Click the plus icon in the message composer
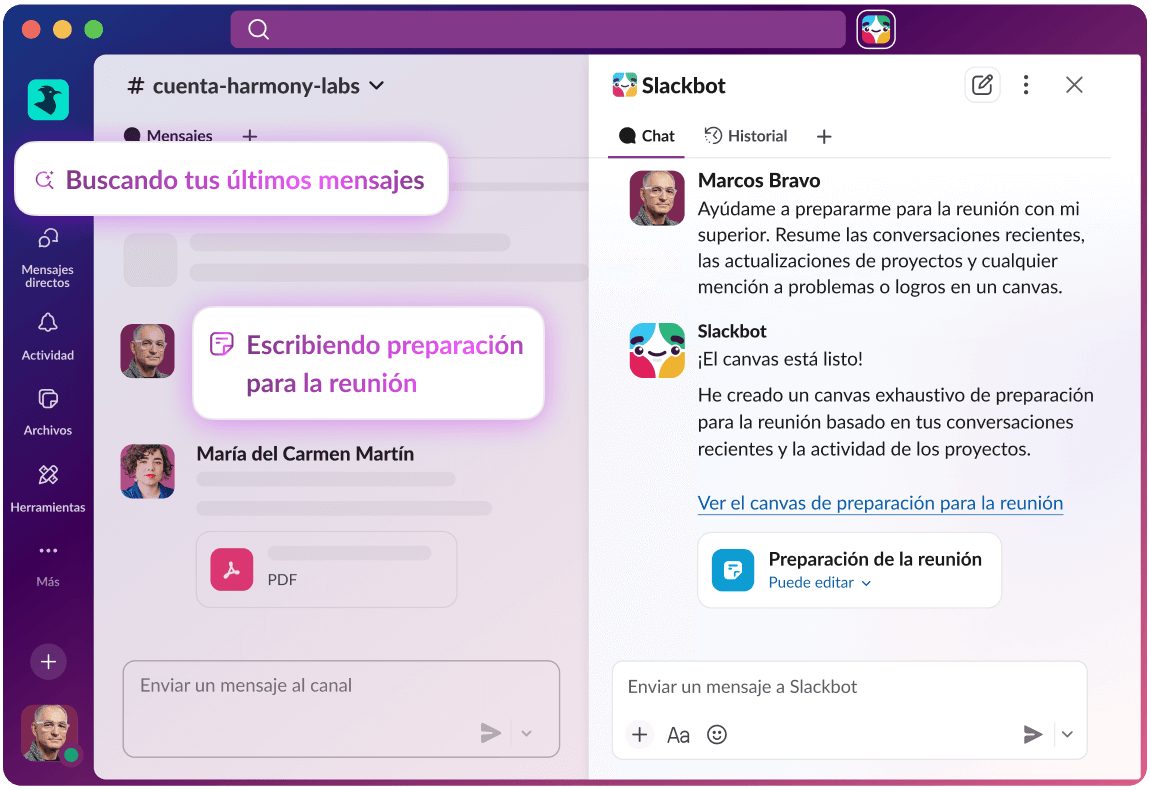 click(x=639, y=734)
